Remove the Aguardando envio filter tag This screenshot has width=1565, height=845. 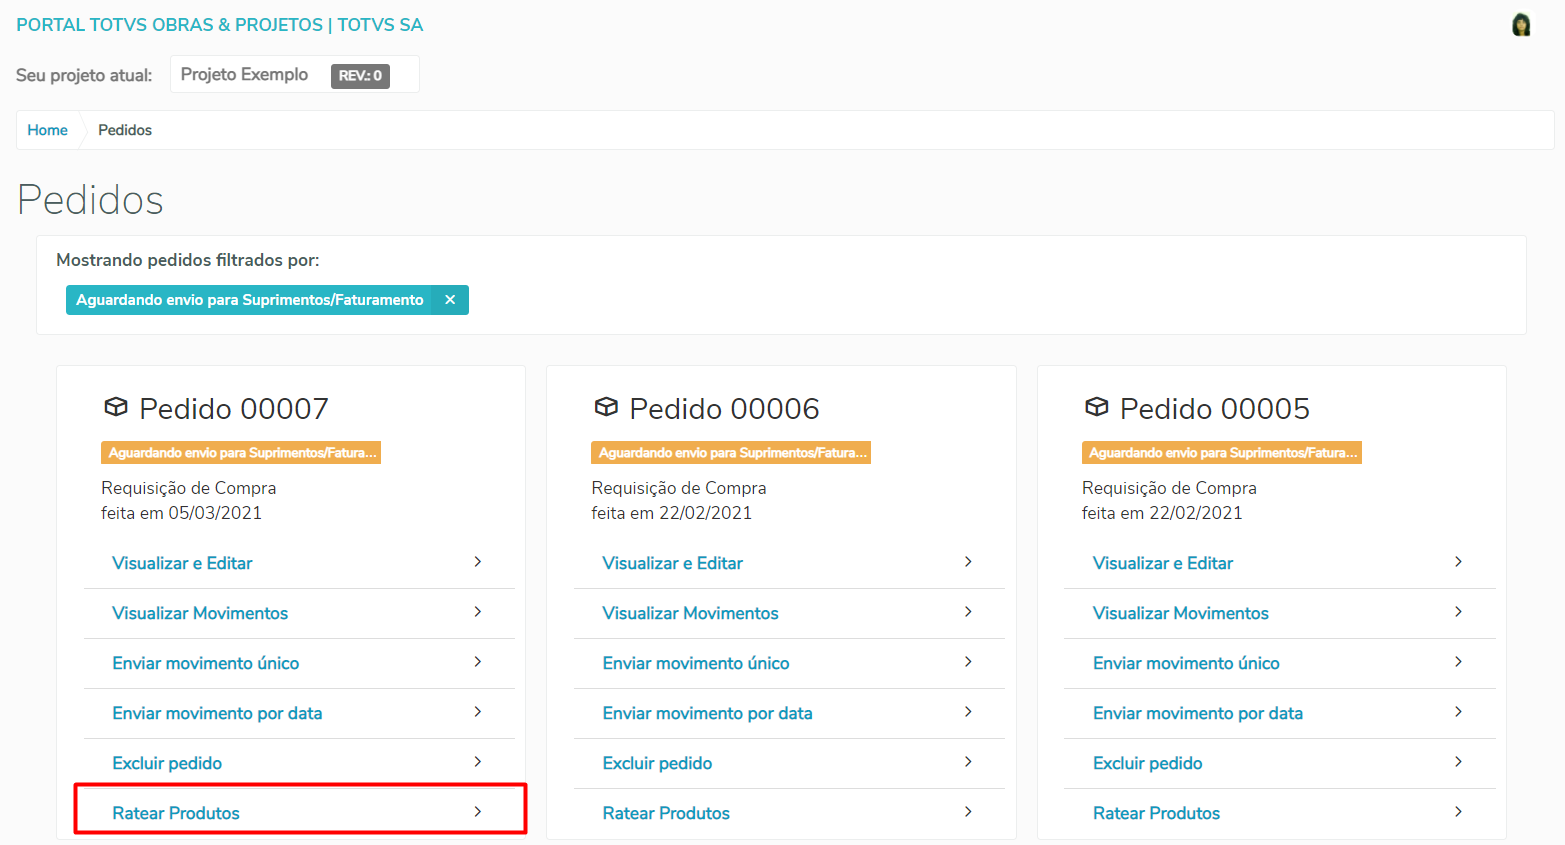450,300
